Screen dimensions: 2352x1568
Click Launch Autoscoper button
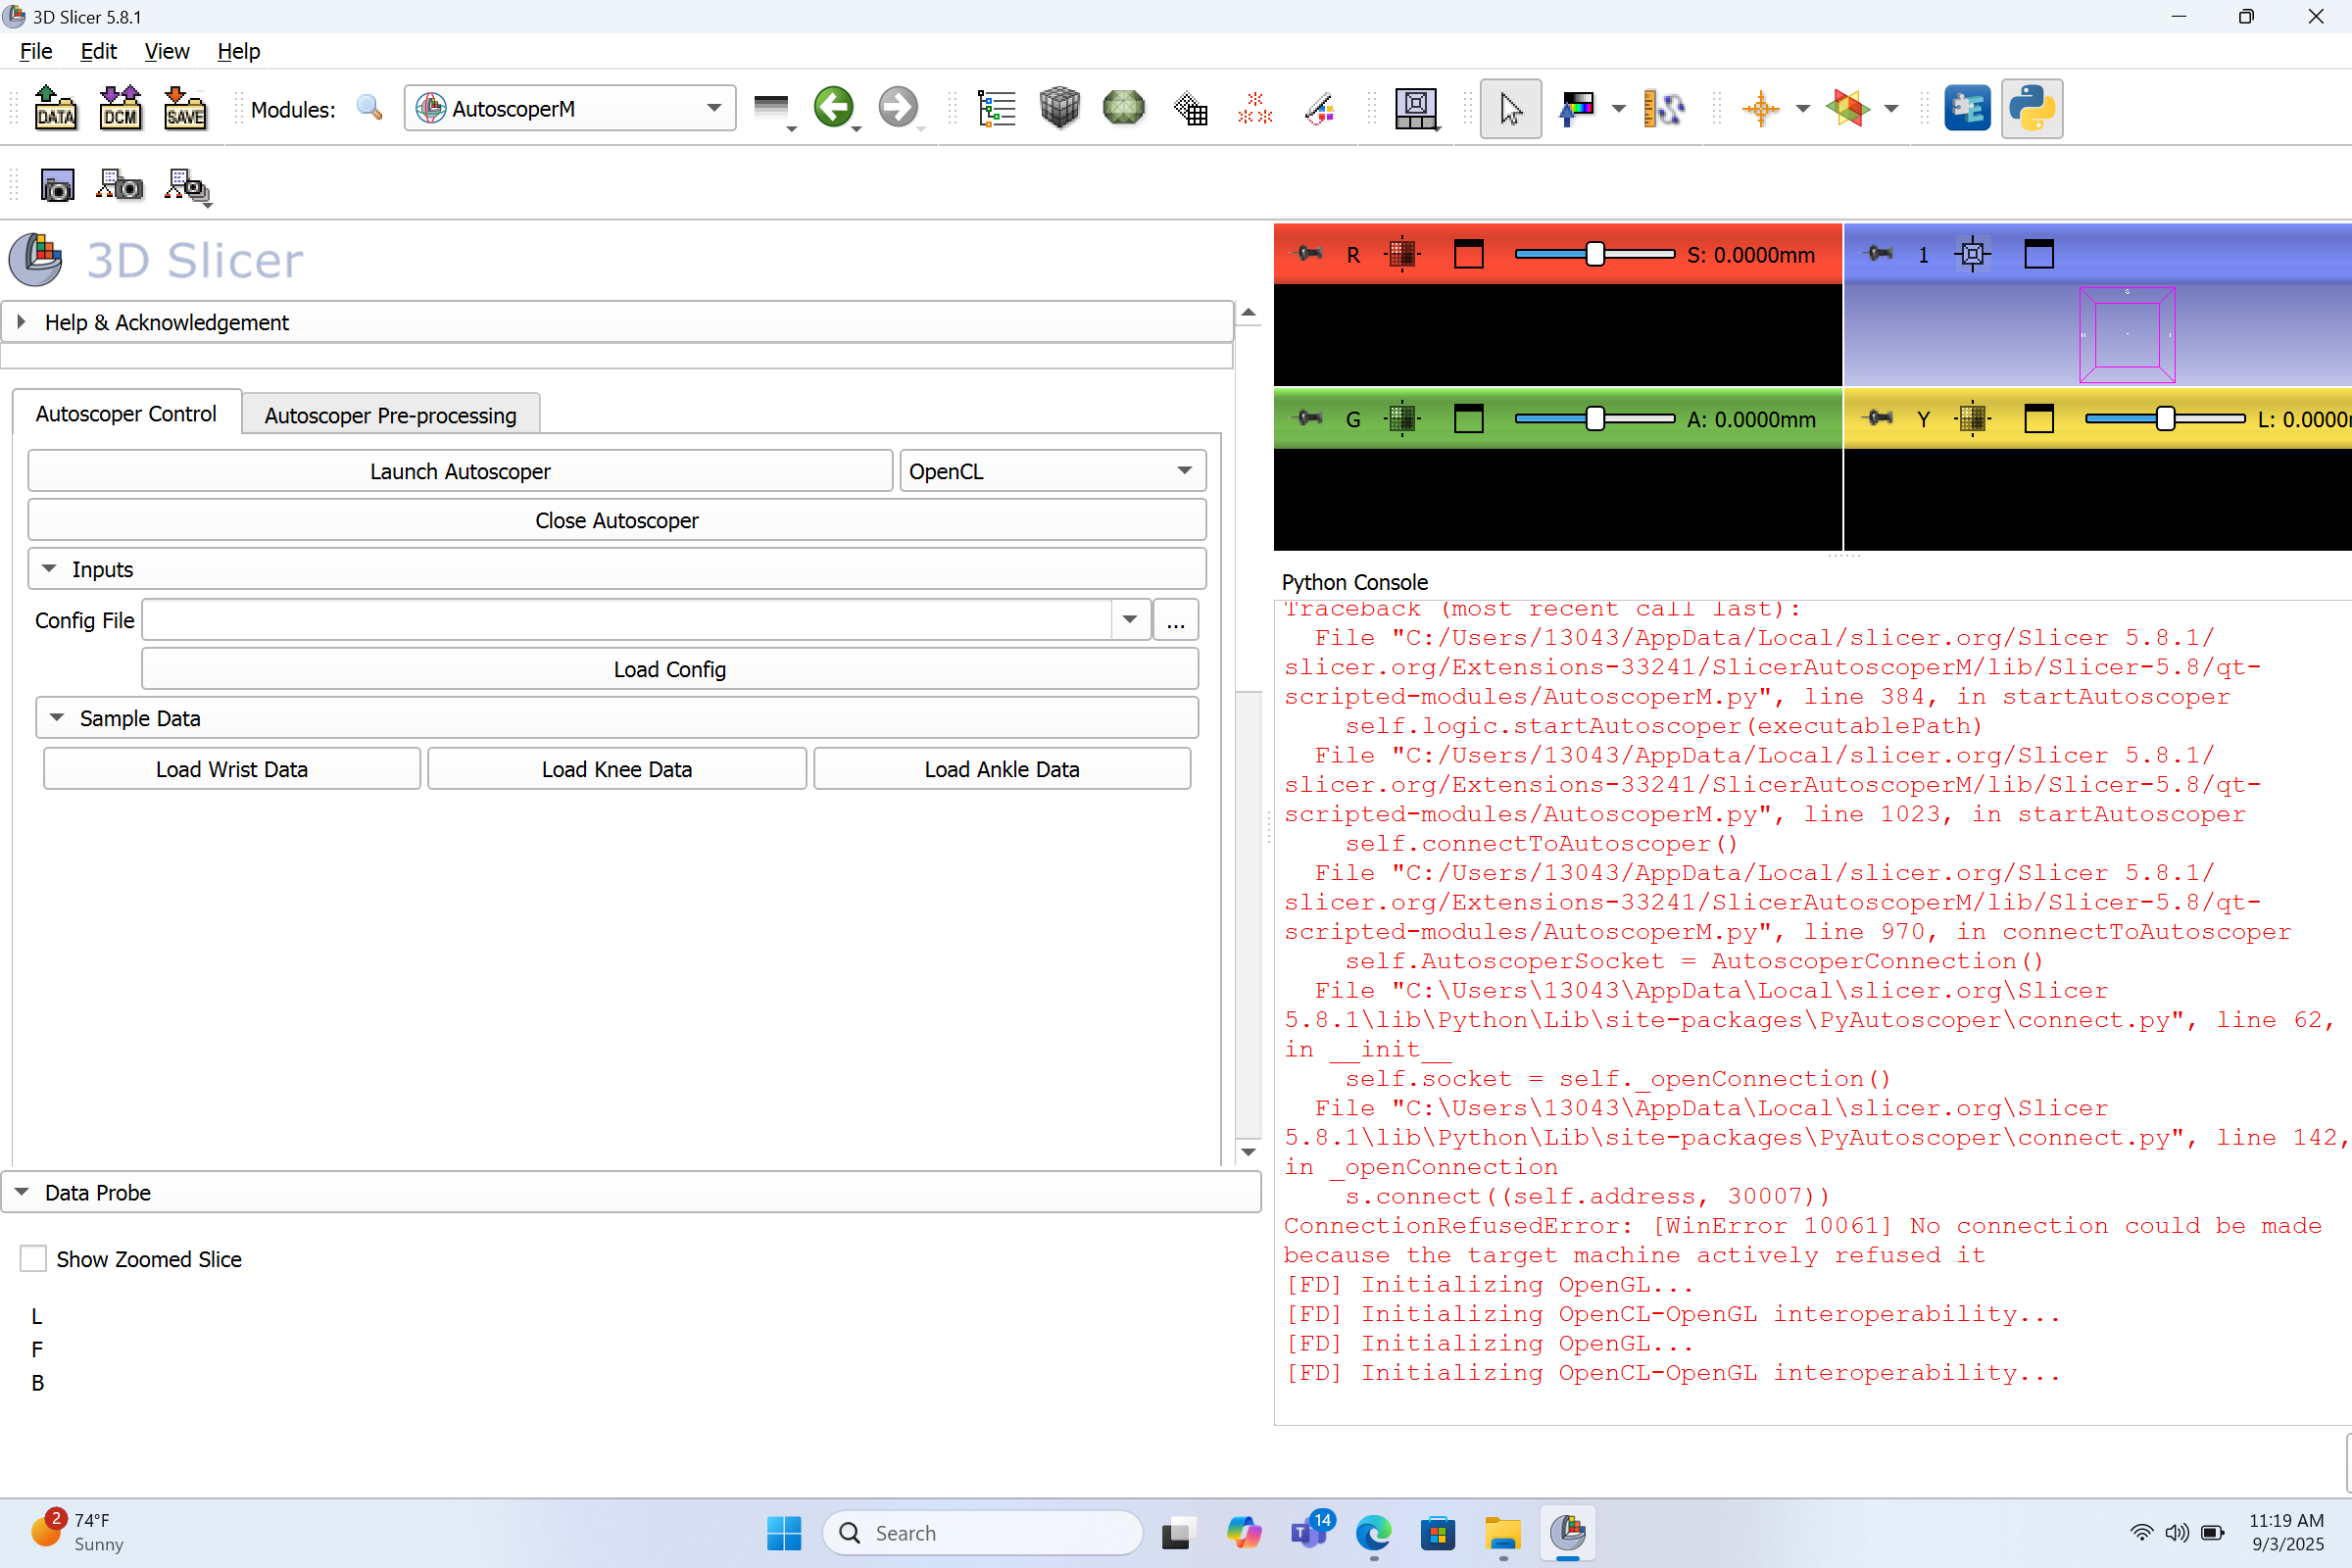click(x=460, y=471)
